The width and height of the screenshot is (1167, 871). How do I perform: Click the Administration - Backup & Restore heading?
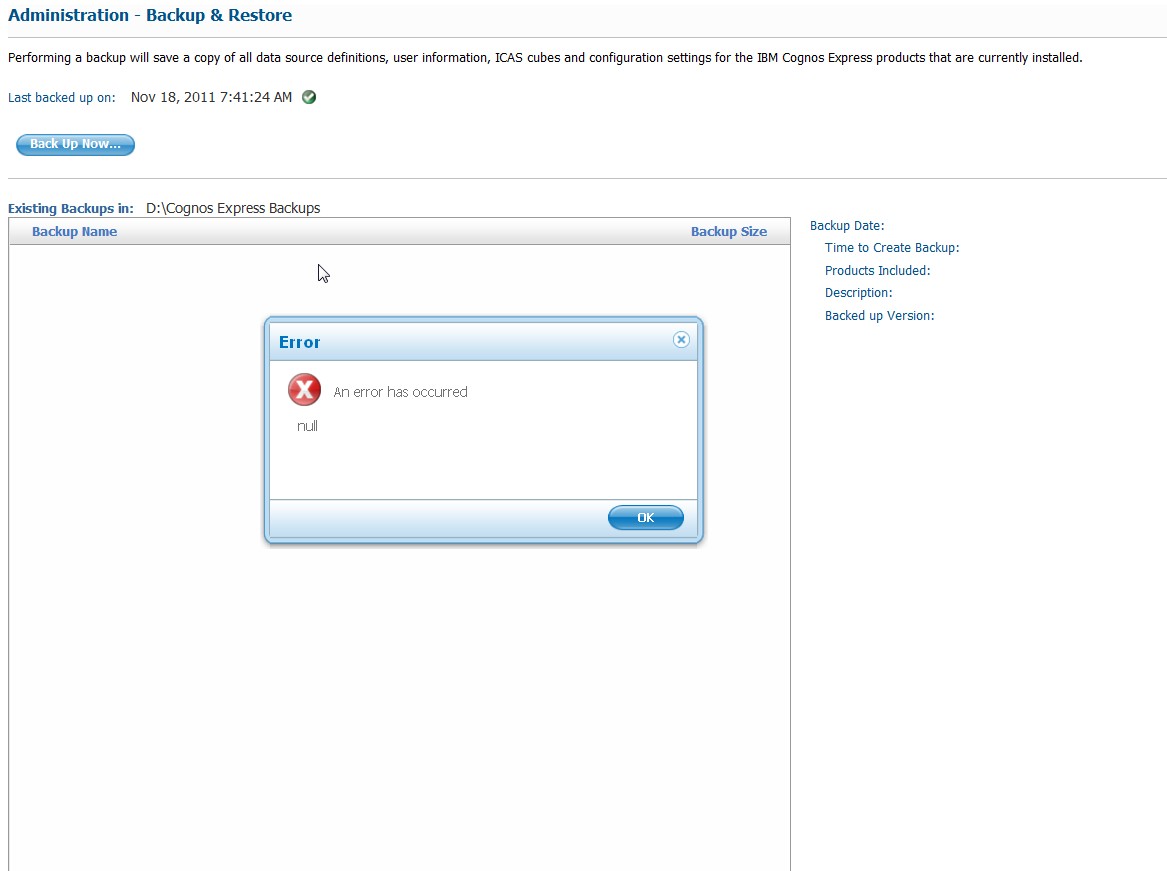tap(150, 16)
